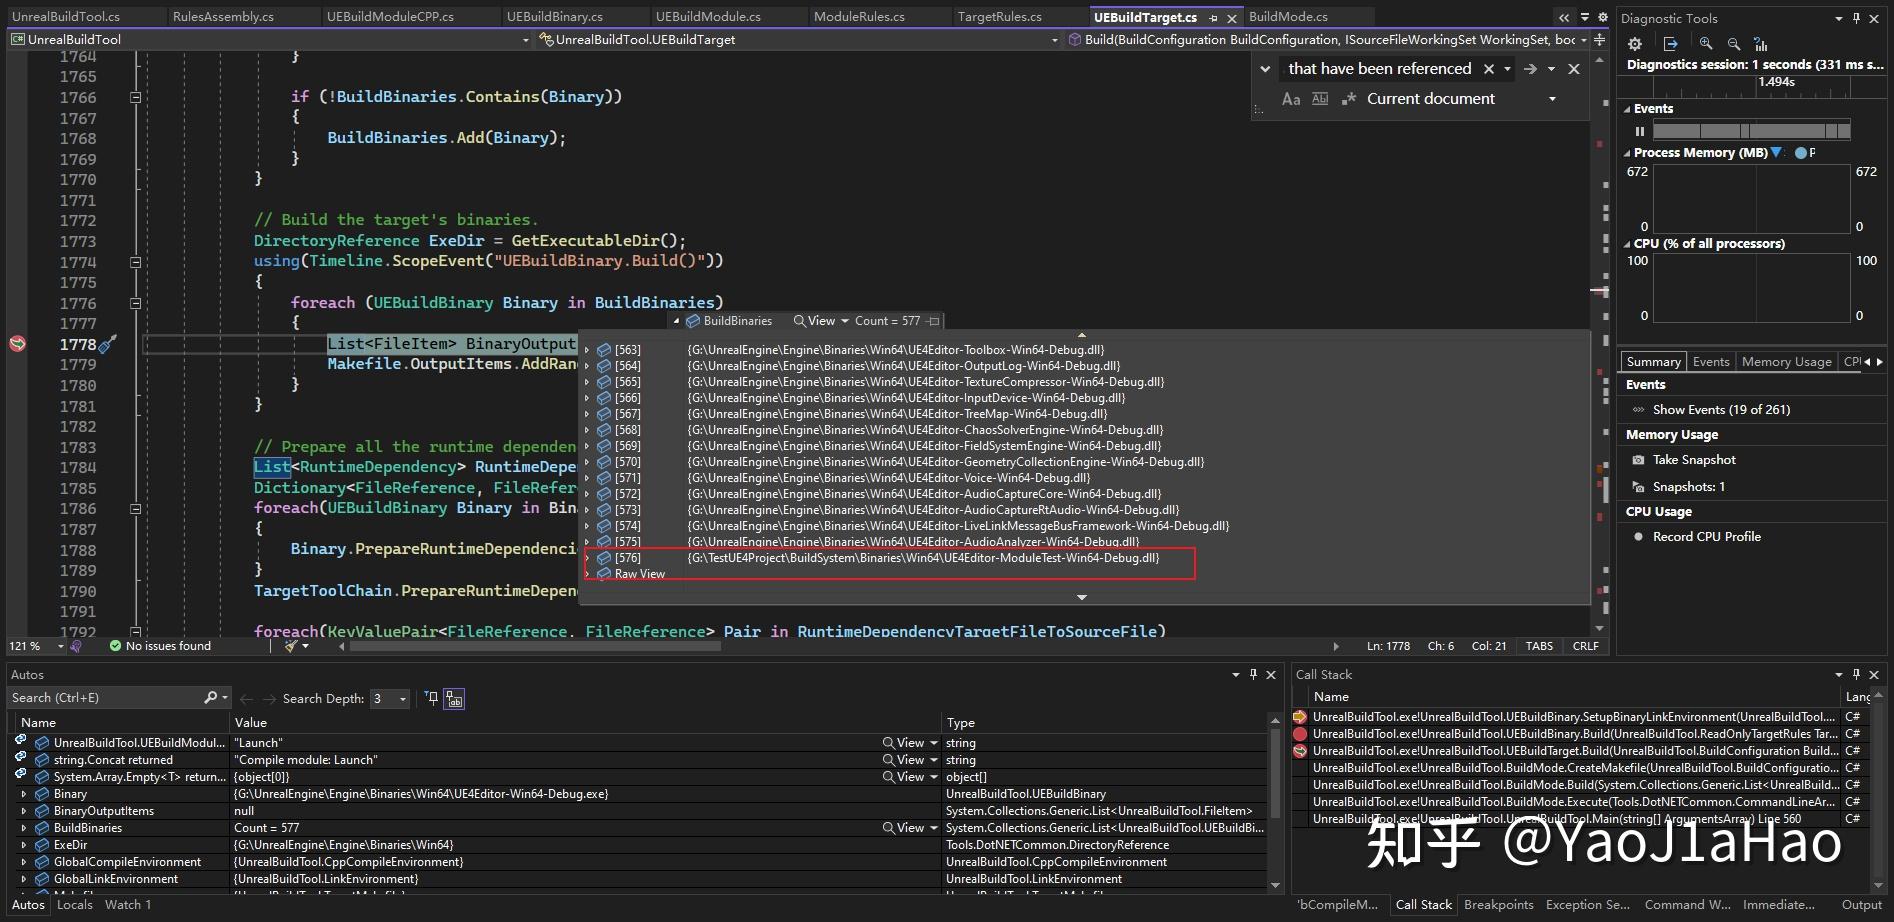The height and width of the screenshot is (922, 1894).
Task: Click the Show Events (19 of 261) link
Action: [1722, 409]
